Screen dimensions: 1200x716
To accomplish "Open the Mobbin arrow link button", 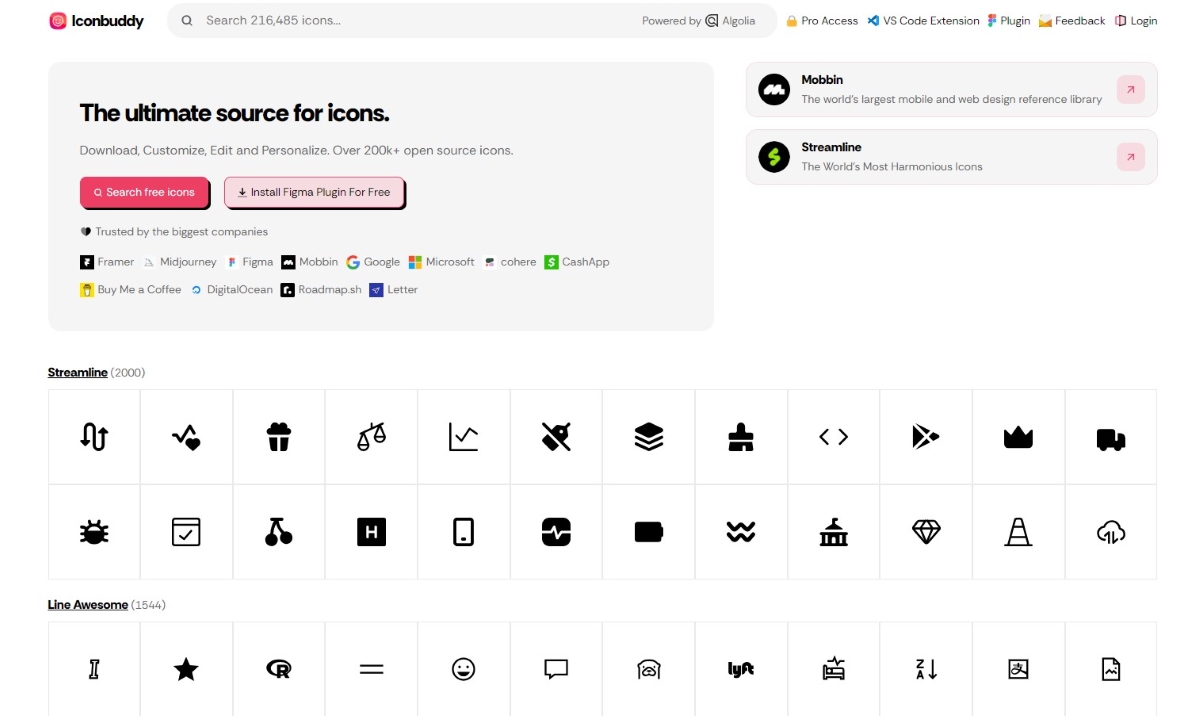I will coord(1130,90).
